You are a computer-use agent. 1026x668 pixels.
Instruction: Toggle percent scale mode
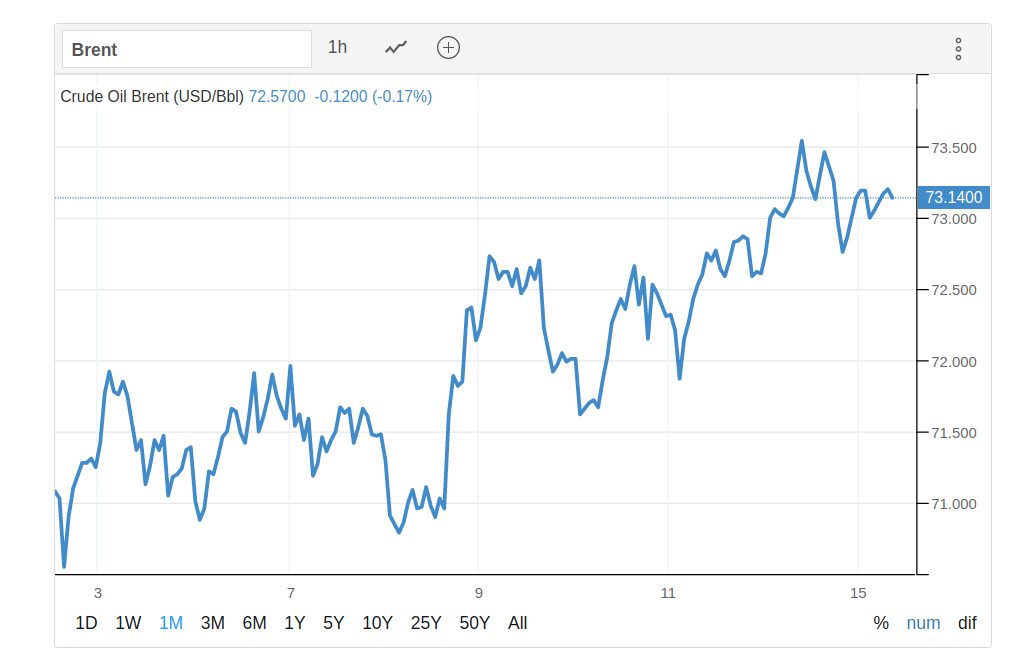(881, 623)
